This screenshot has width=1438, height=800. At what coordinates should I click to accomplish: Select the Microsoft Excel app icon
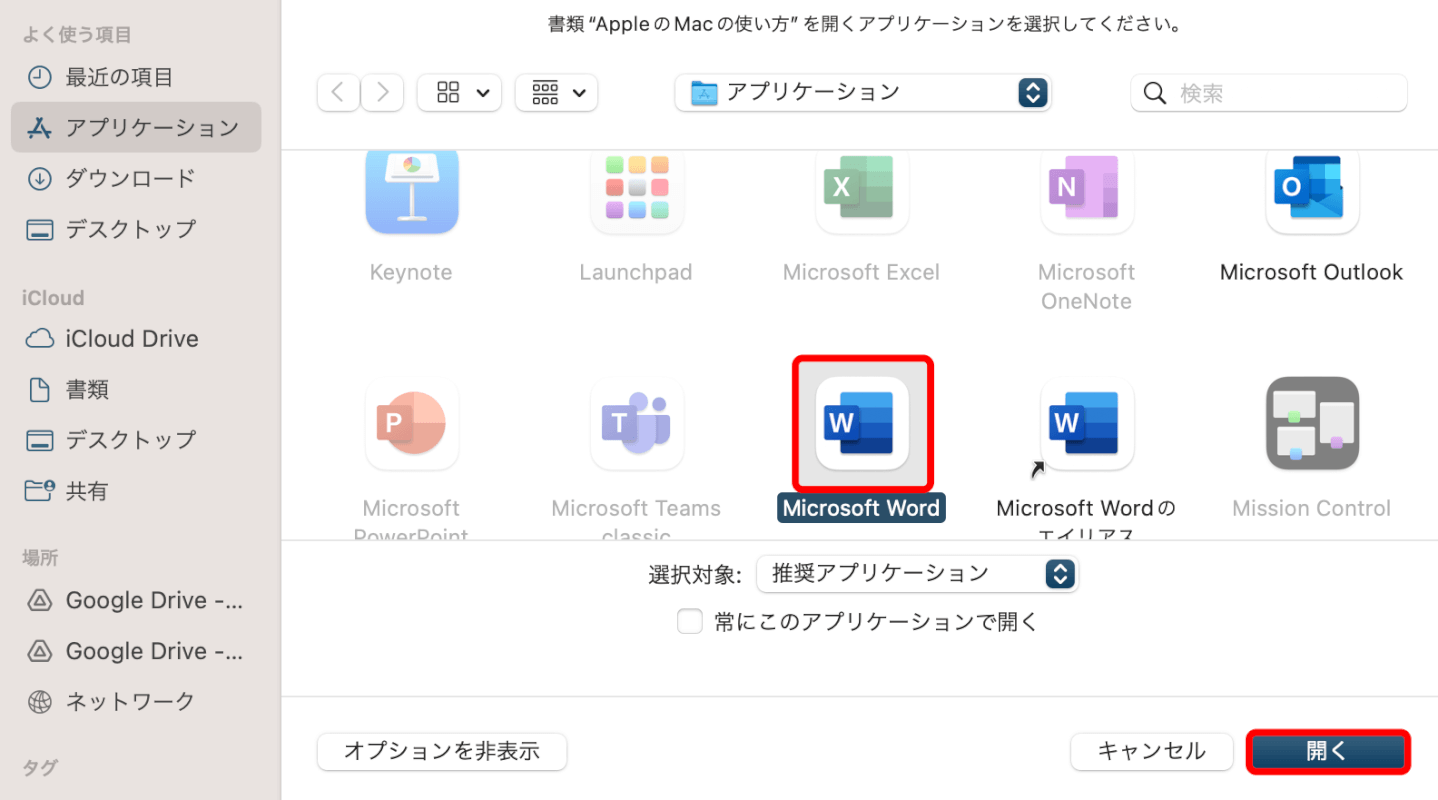click(861, 191)
